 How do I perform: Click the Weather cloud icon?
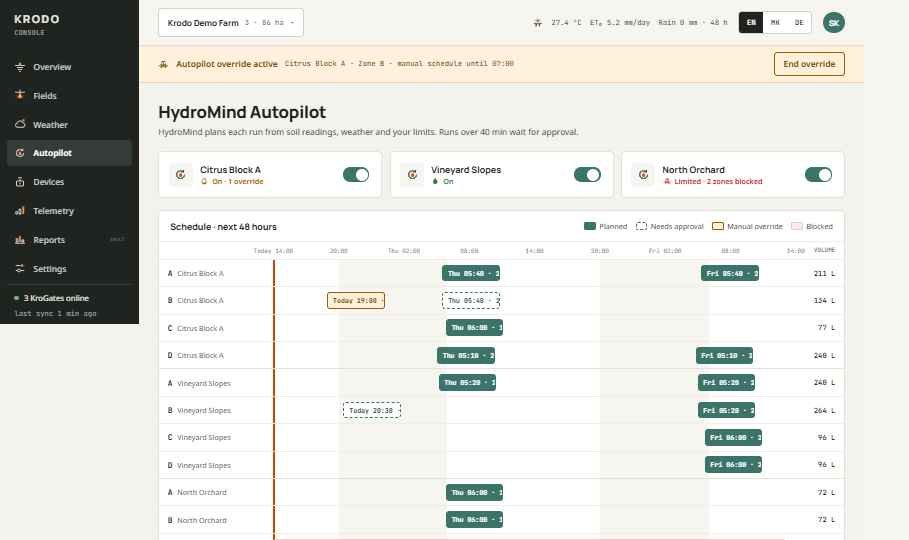tap(20, 124)
